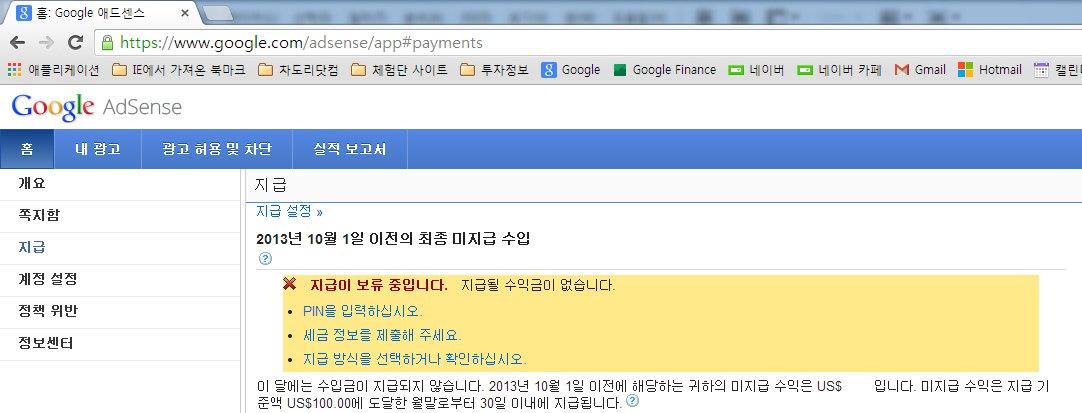The height and width of the screenshot is (413, 1082).
Task: Click the 지급 방식을 선택하거나 확인하십시오 link
Action: [x=415, y=359]
